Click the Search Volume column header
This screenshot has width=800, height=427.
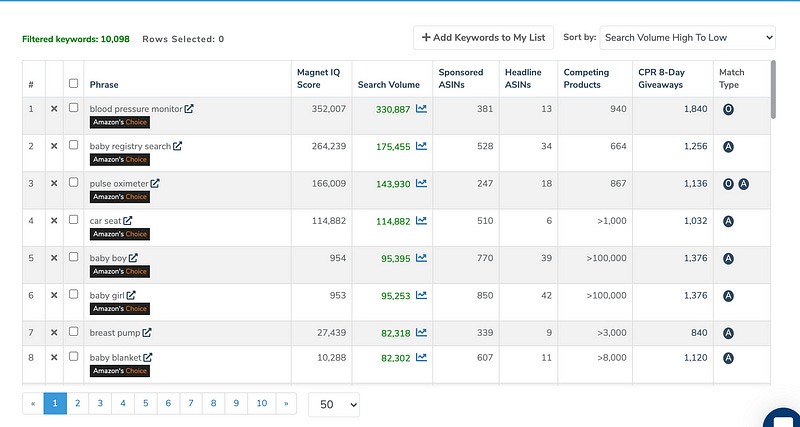point(389,85)
